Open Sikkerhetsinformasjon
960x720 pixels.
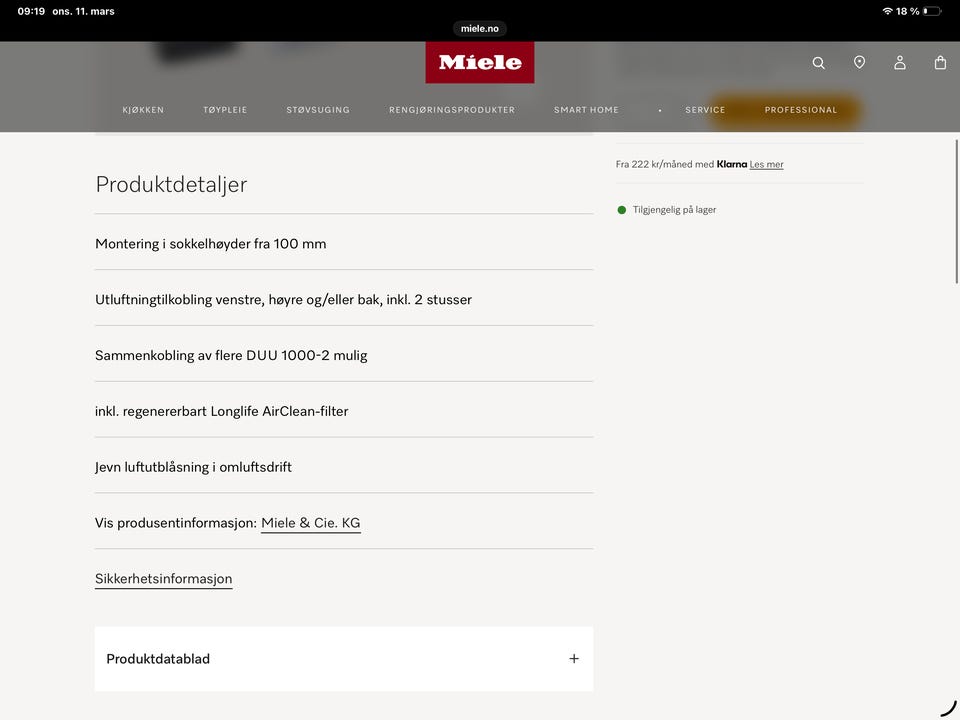(163, 578)
